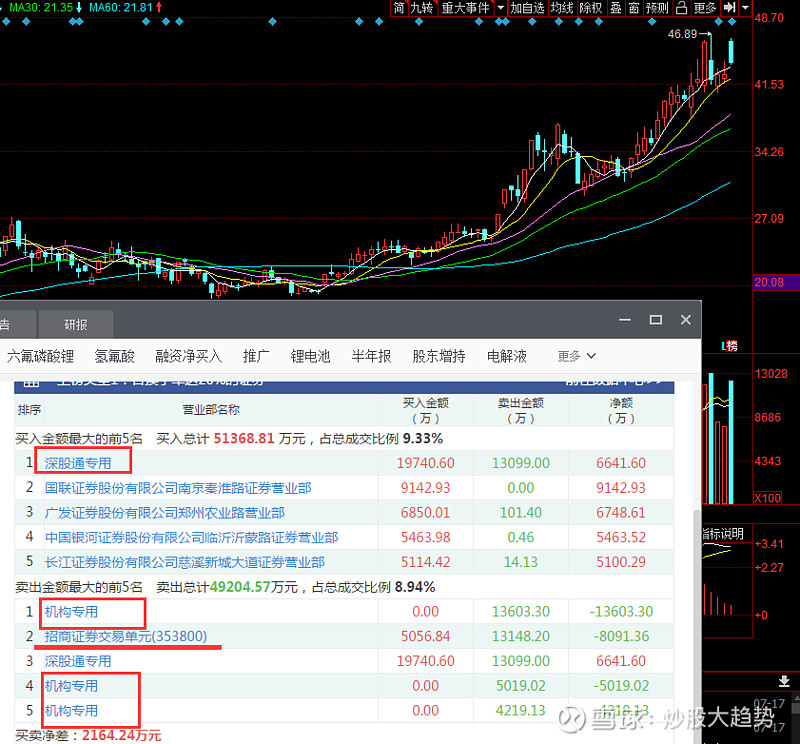Open the 更多 menu in chart toolbar
This screenshot has width=800, height=744.
(705, 8)
